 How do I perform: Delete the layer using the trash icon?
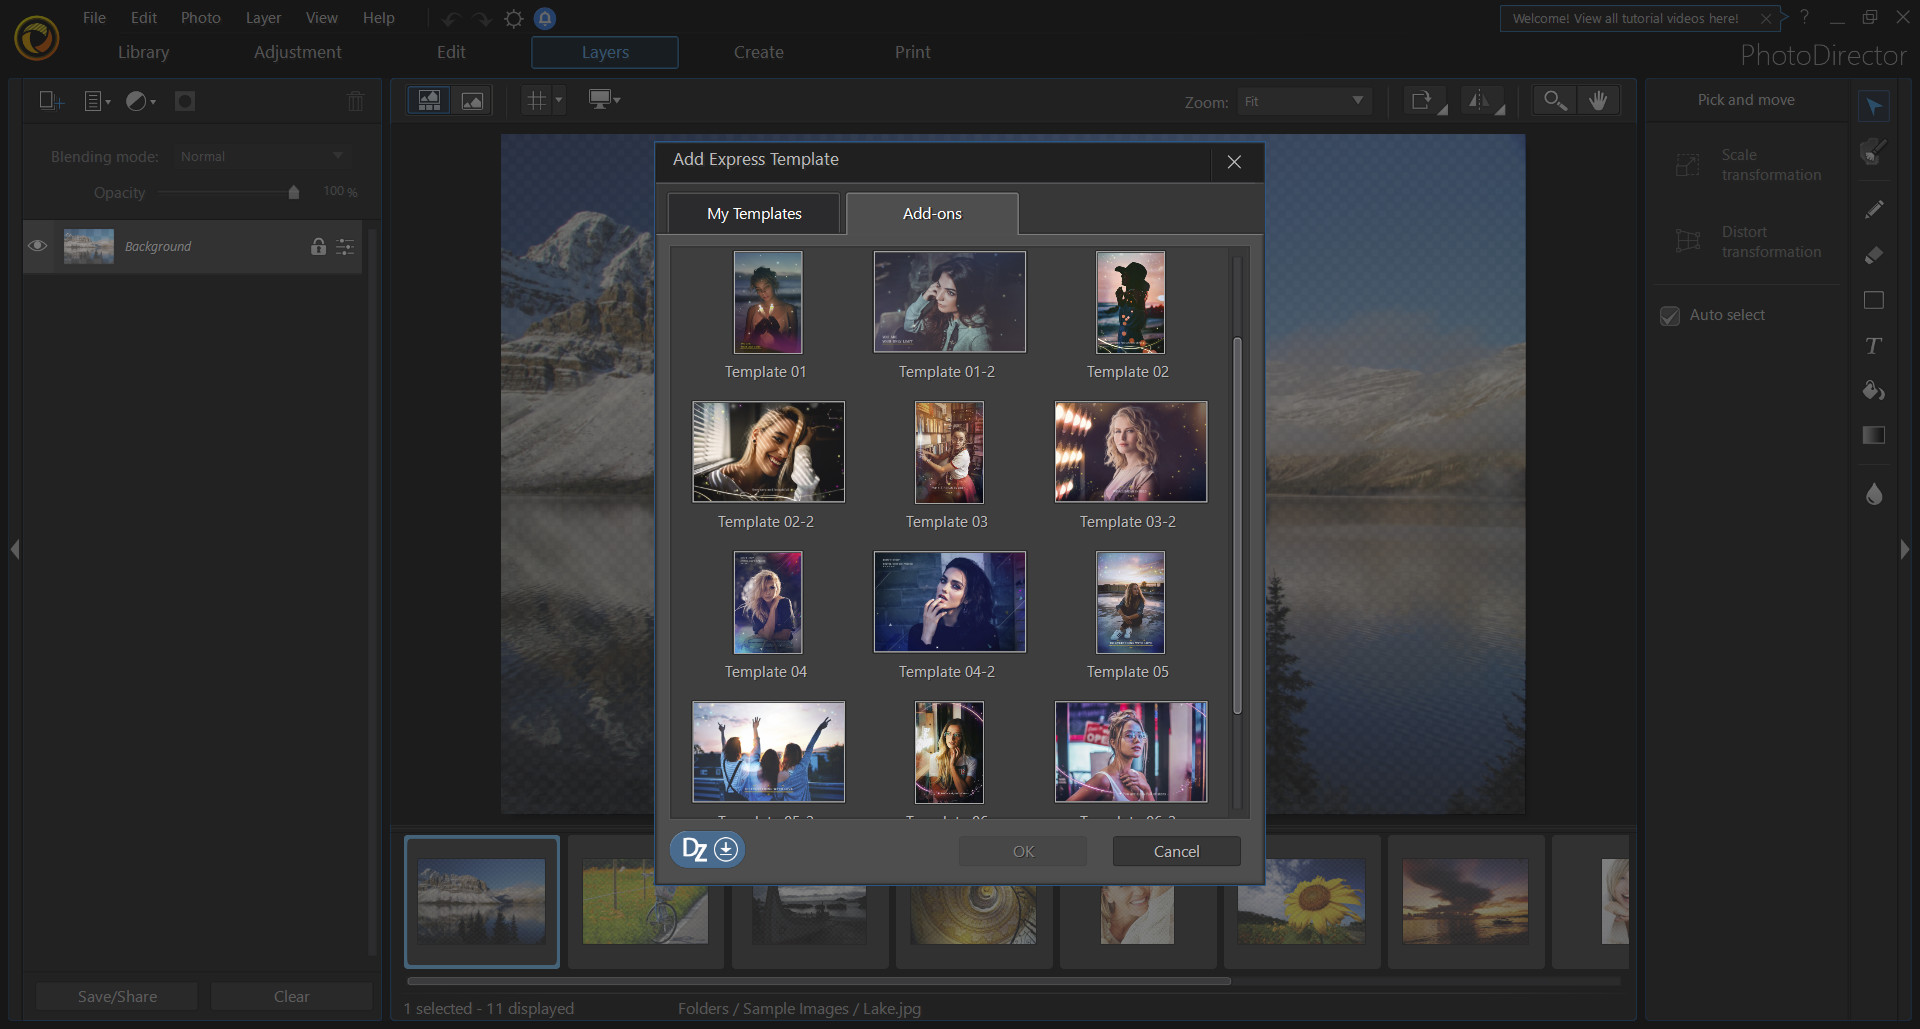pyautogui.click(x=355, y=100)
